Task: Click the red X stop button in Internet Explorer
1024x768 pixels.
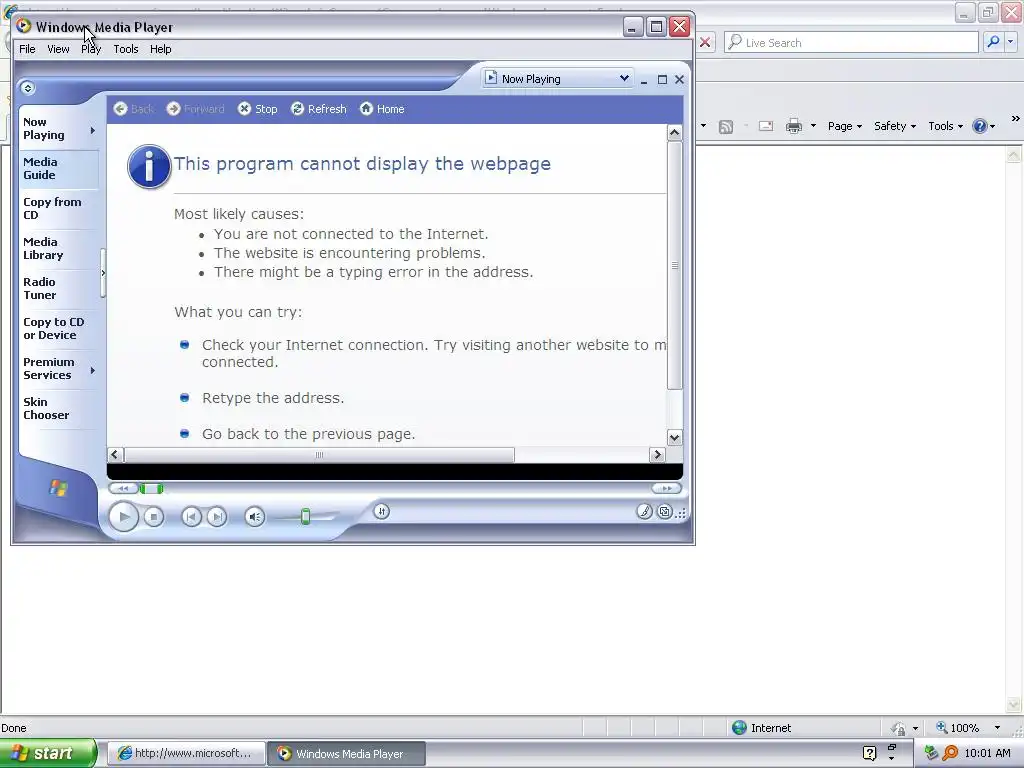Action: (705, 42)
